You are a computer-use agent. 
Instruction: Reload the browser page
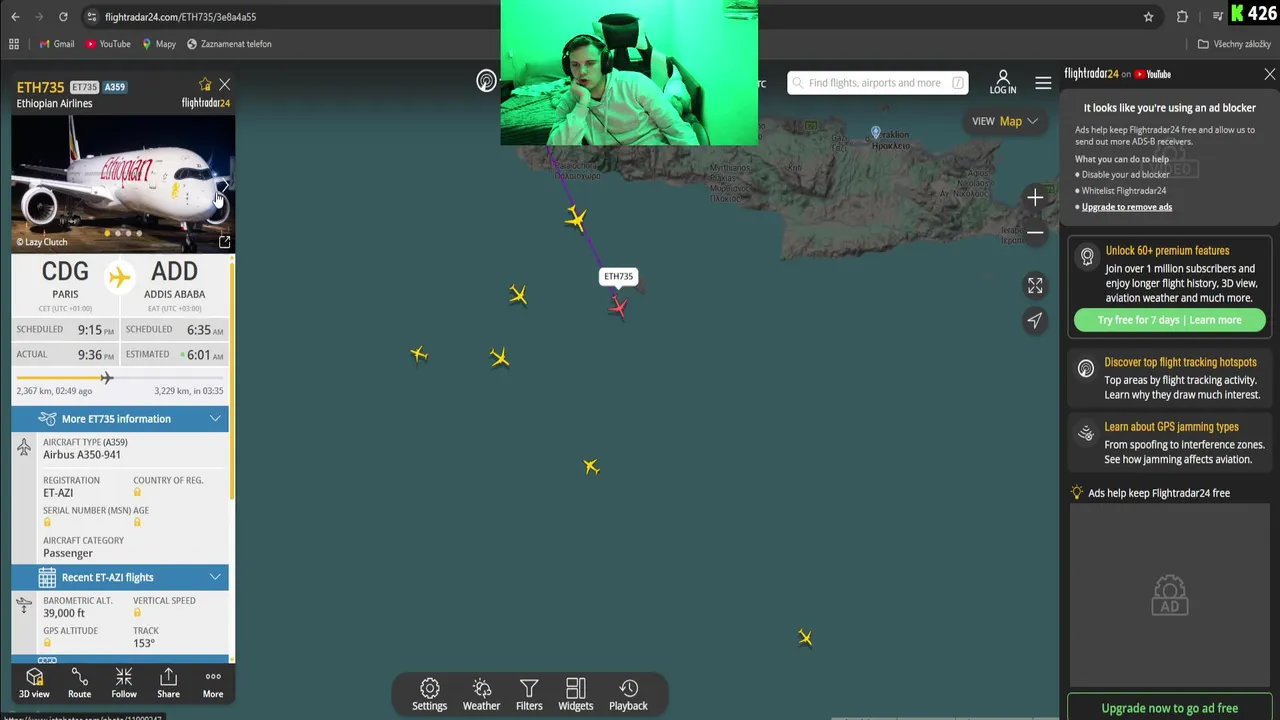(x=63, y=16)
